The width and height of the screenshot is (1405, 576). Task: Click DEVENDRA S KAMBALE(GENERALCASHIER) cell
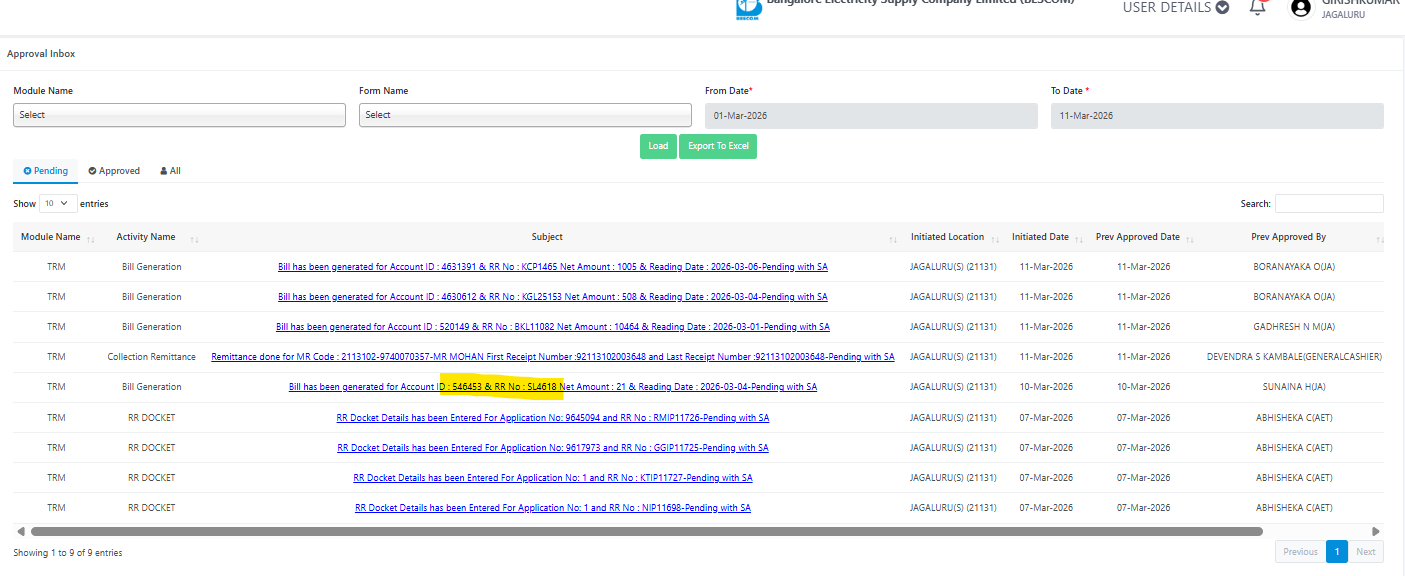1294,357
